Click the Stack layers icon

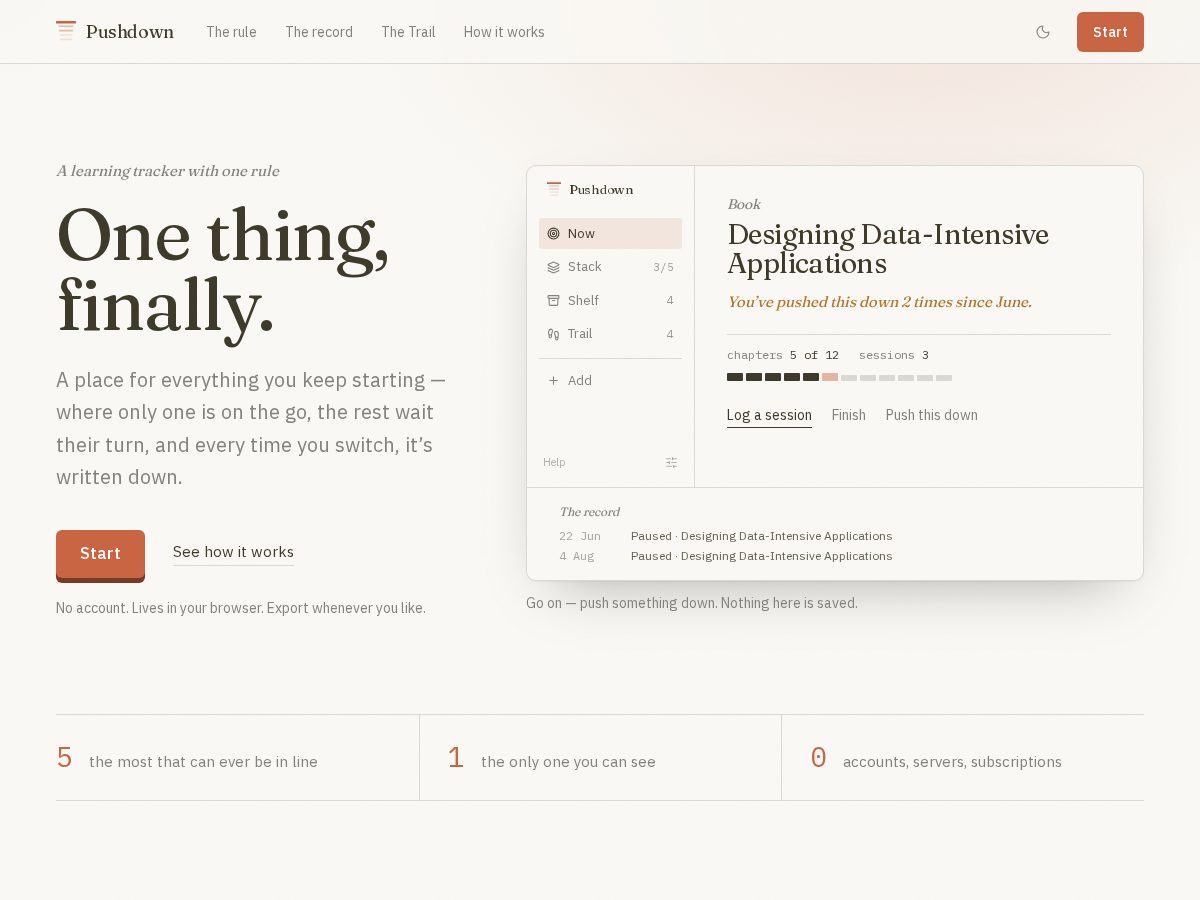(553, 267)
